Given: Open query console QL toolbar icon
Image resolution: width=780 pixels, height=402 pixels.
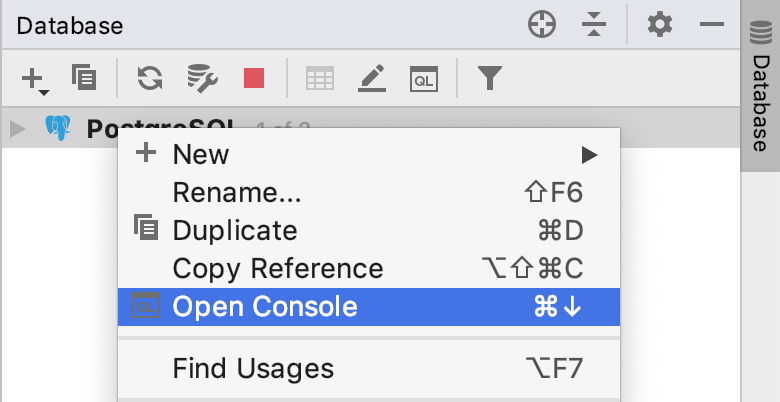Looking at the screenshot, I should pyautogui.click(x=424, y=79).
